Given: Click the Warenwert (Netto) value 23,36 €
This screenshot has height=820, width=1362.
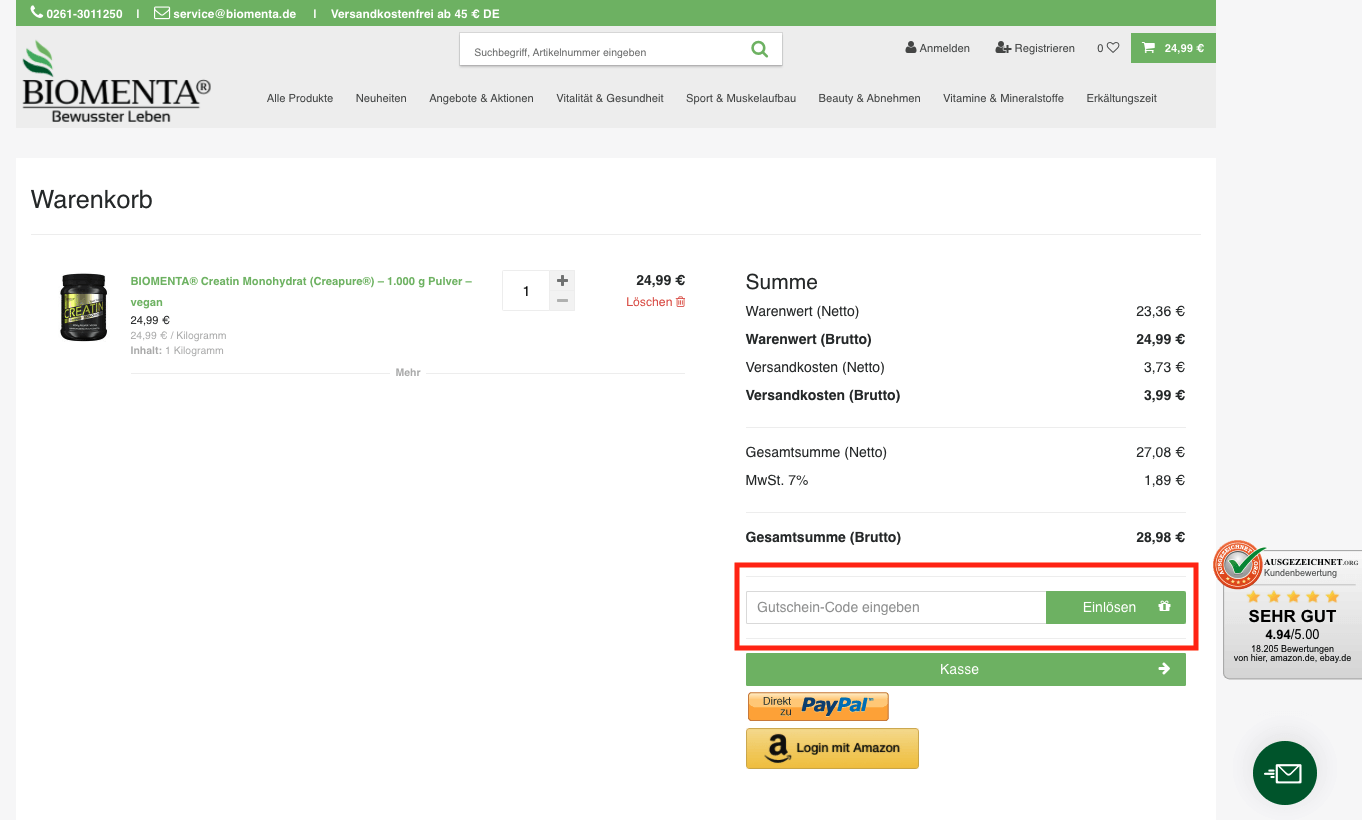Looking at the screenshot, I should 1160,311.
